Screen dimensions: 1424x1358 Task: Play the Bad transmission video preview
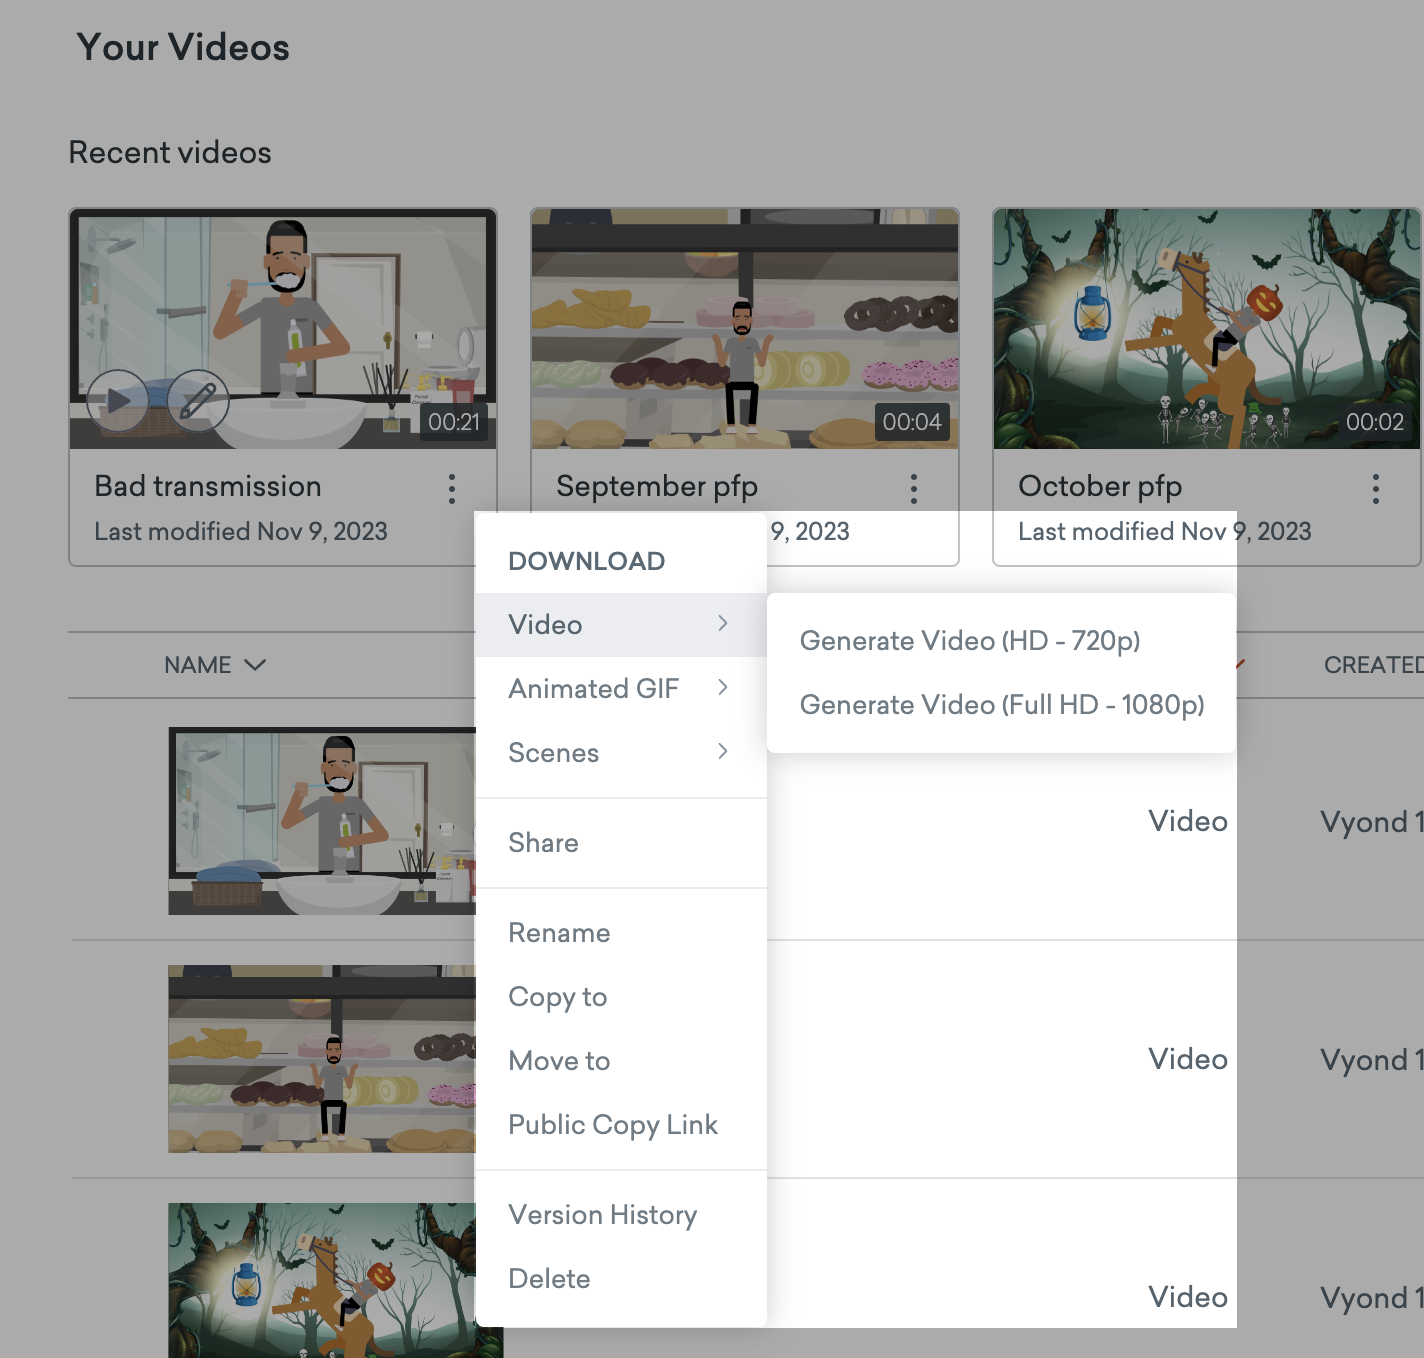tap(118, 401)
